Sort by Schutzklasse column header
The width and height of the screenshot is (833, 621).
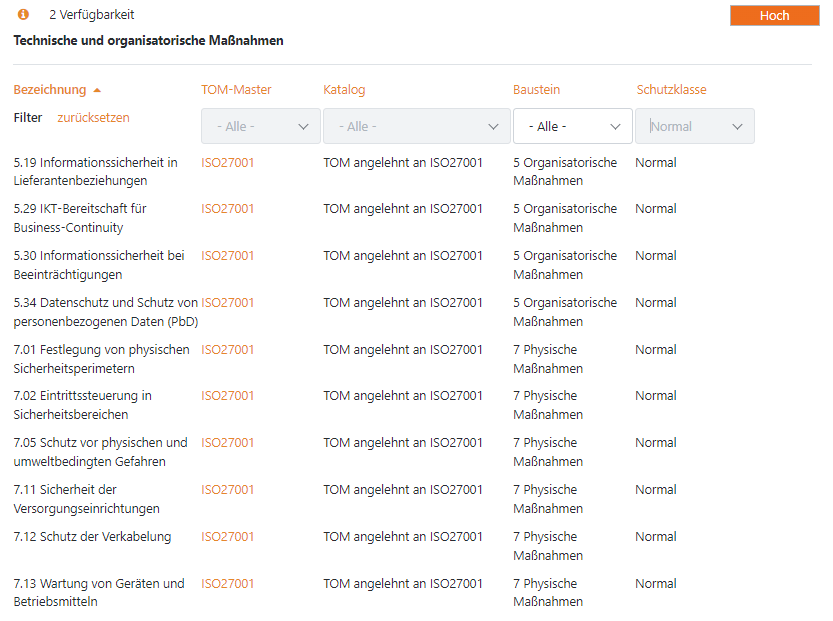click(x=671, y=90)
